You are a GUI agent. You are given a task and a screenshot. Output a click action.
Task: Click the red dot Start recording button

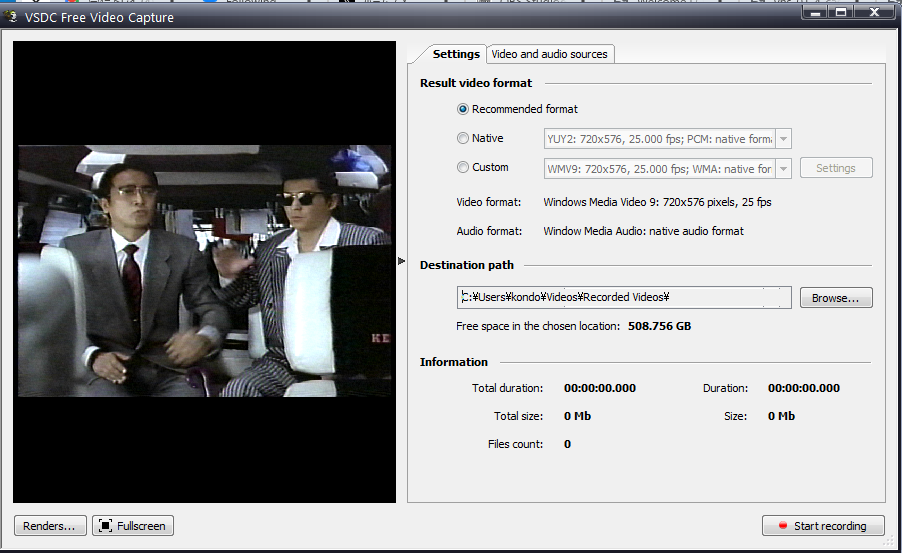click(823, 526)
